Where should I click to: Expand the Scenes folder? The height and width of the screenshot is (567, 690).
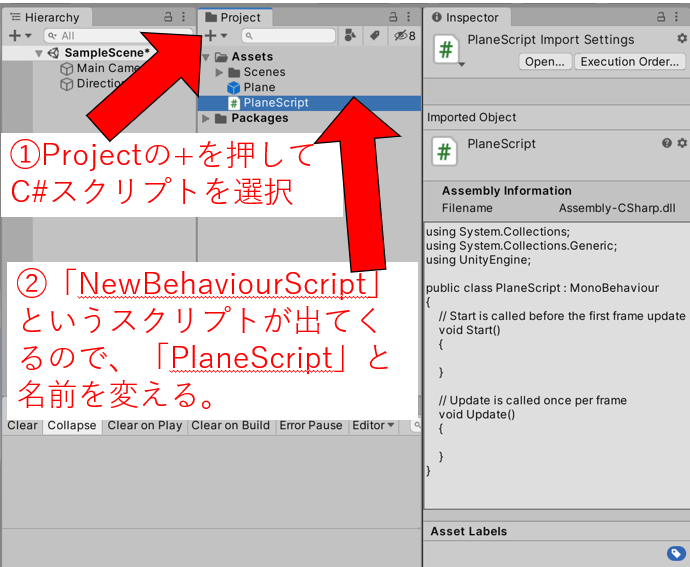coord(219,72)
